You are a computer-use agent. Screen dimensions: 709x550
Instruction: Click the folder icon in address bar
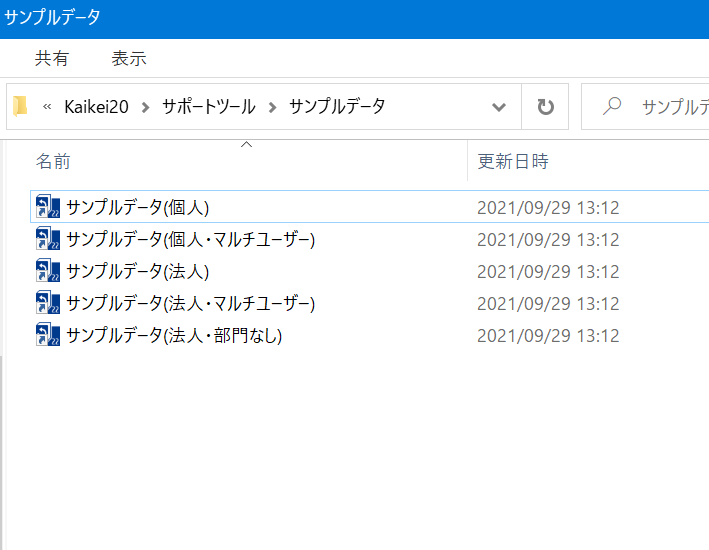point(21,107)
